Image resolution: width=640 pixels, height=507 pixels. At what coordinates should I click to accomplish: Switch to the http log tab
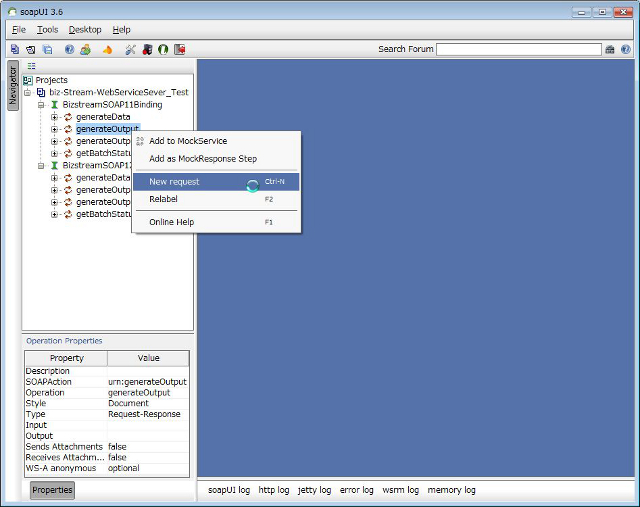point(273,490)
